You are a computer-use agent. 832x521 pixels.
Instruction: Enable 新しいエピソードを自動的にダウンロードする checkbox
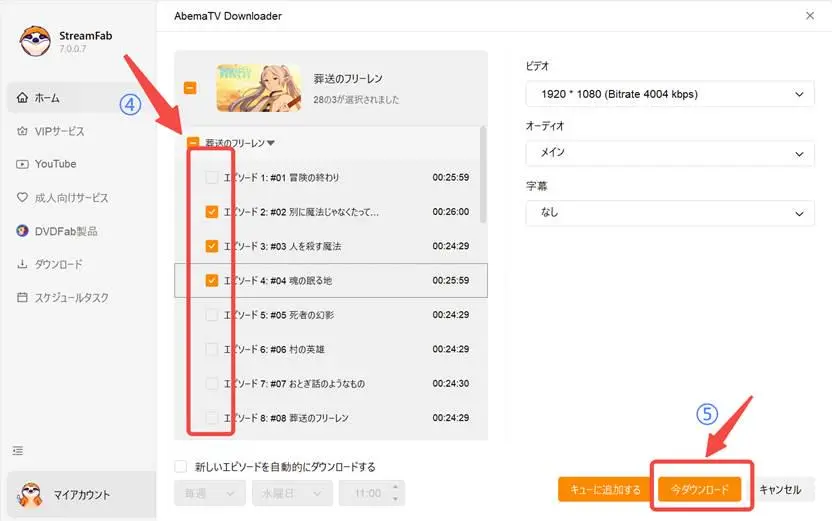tap(181, 466)
